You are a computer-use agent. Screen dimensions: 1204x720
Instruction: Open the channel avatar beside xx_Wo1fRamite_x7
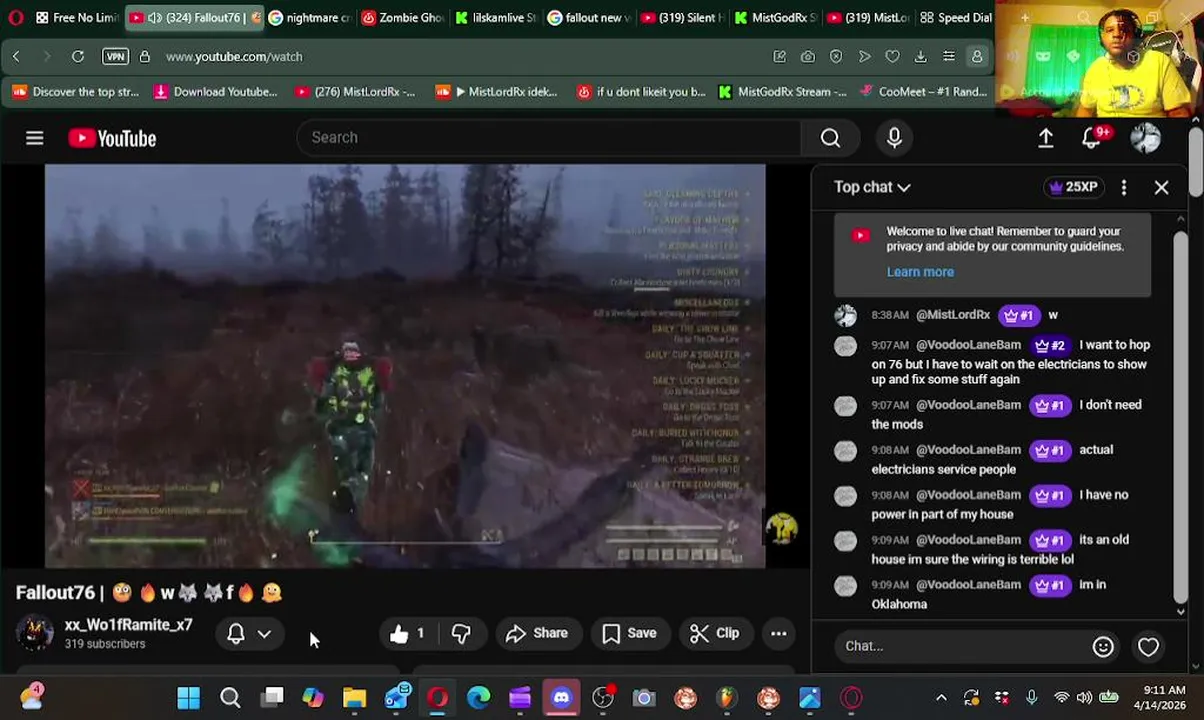(x=35, y=633)
